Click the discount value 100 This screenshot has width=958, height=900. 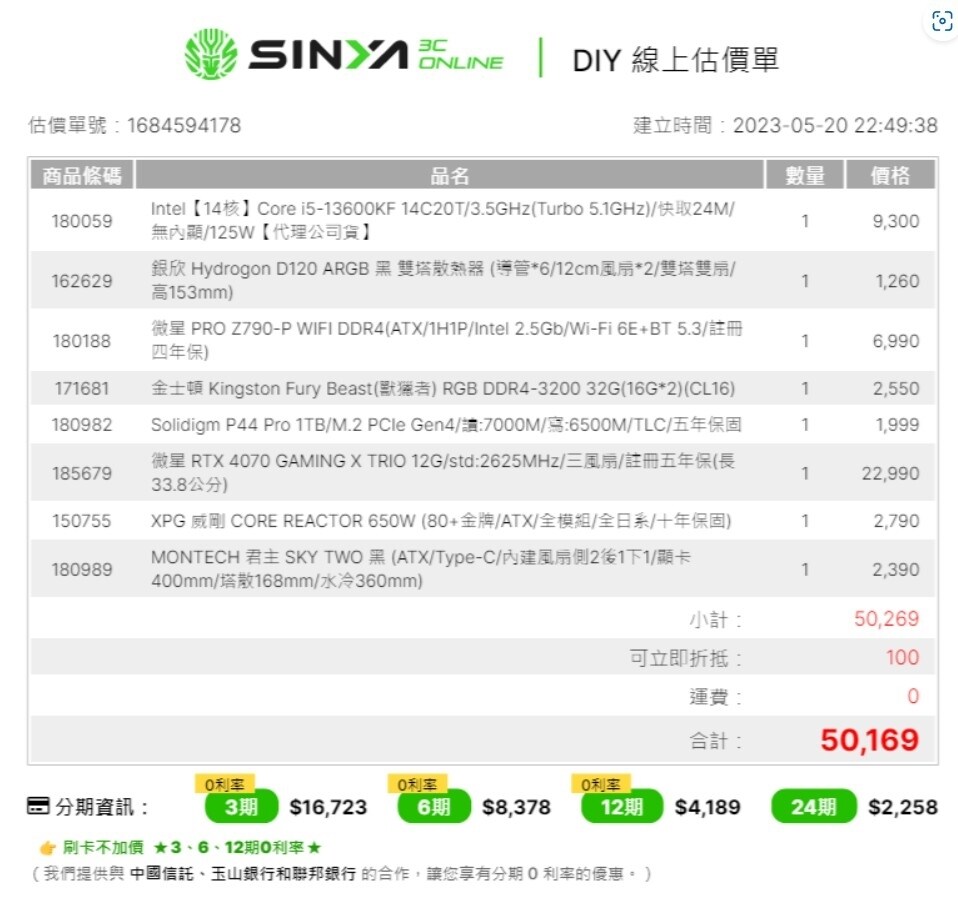pos(902,658)
